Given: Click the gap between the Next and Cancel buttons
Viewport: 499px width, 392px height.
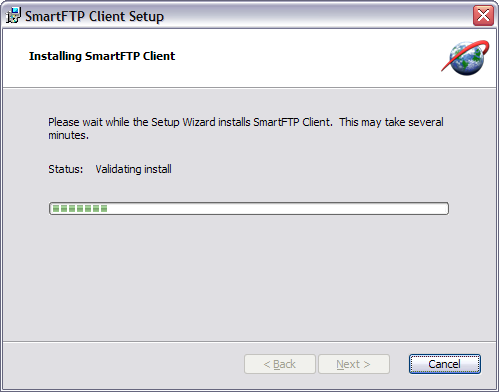Looking at the screenshot, I should 399,364.
